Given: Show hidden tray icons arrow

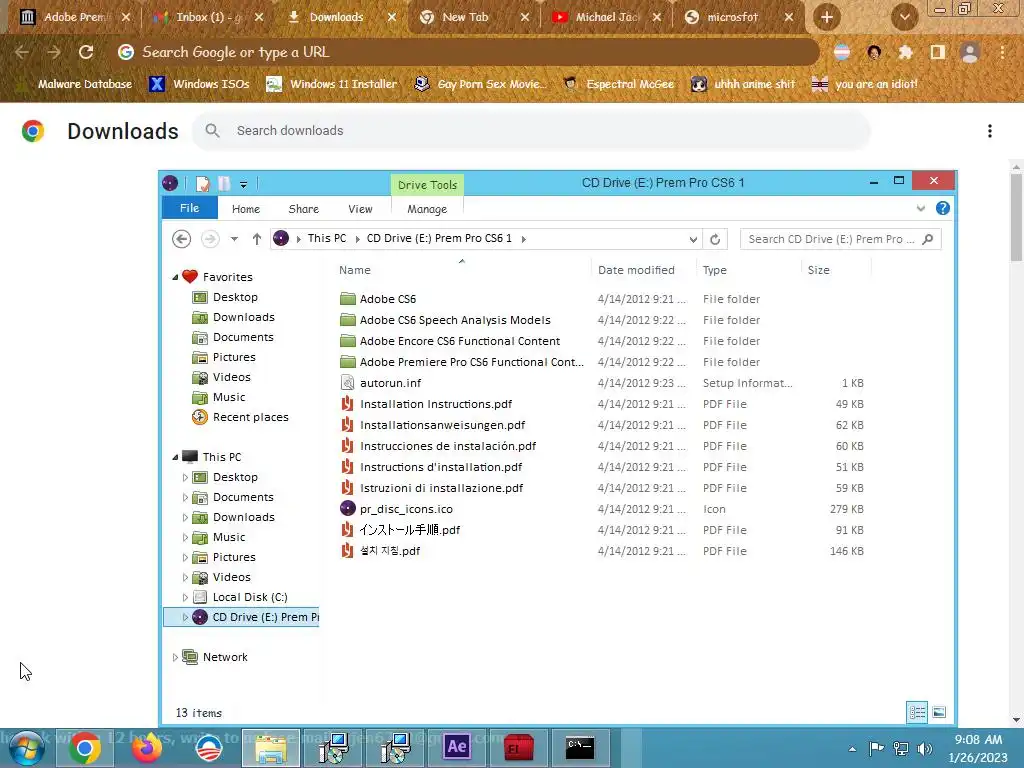Looking at the screenshot, I should tap(852, 749).
